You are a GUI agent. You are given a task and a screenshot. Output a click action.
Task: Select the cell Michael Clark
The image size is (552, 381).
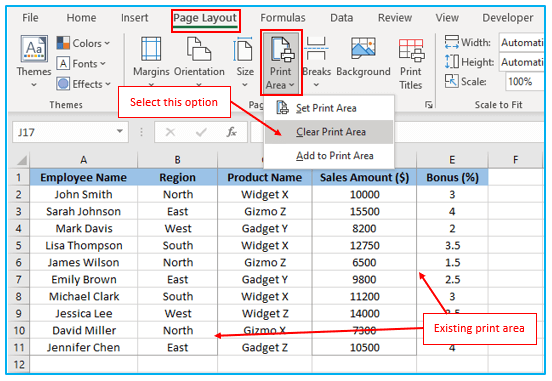point(83,296)
